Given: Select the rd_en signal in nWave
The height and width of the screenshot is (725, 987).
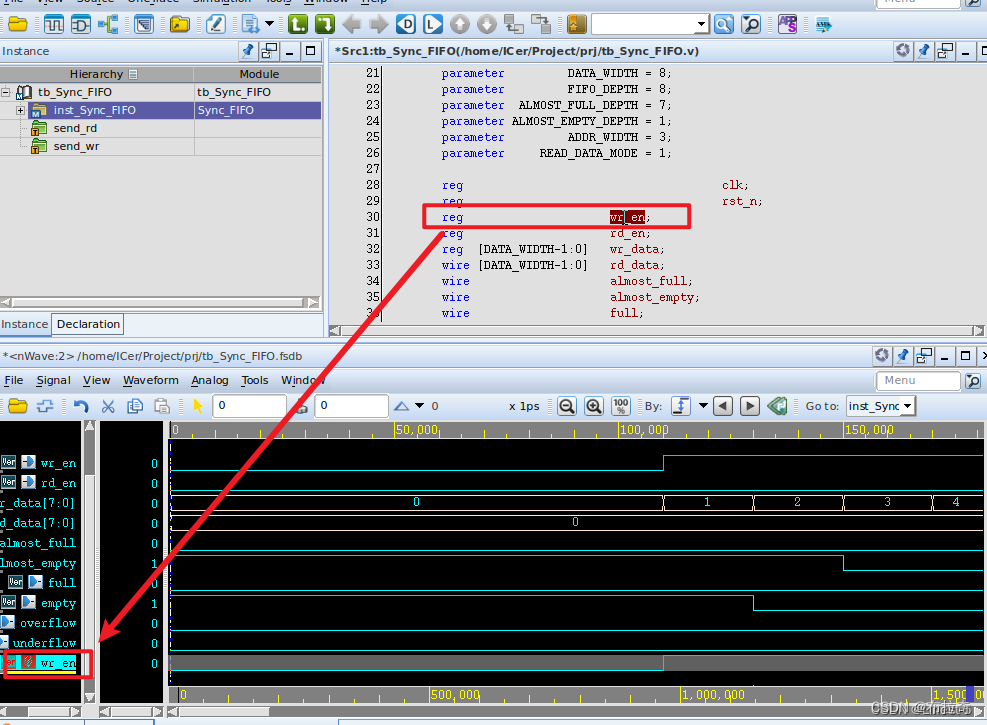Looking at the screenshot, I should pos(58,483).
